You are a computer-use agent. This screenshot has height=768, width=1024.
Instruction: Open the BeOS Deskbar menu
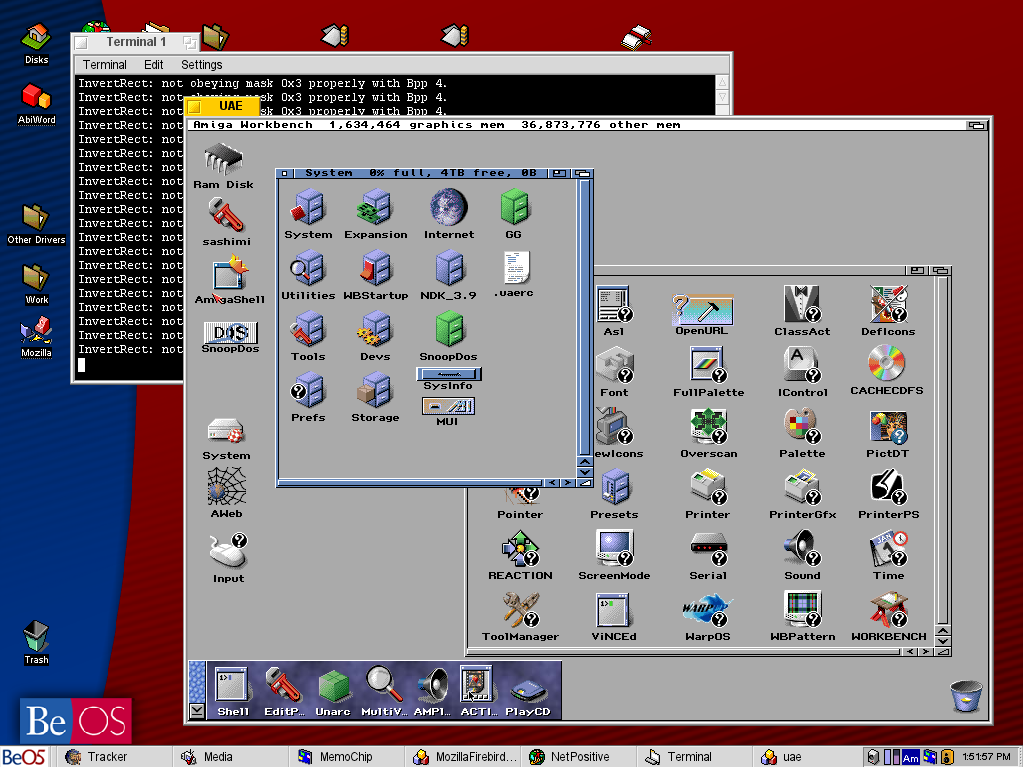point(24,757)
